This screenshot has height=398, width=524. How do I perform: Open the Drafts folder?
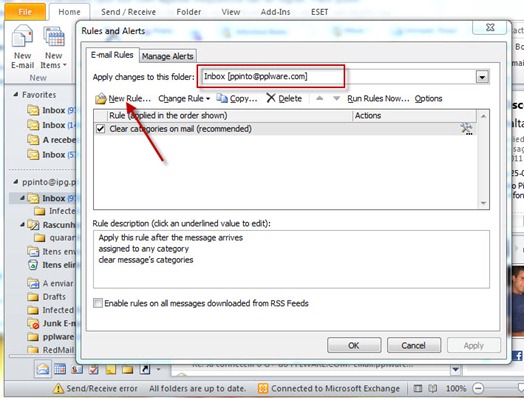47,297
